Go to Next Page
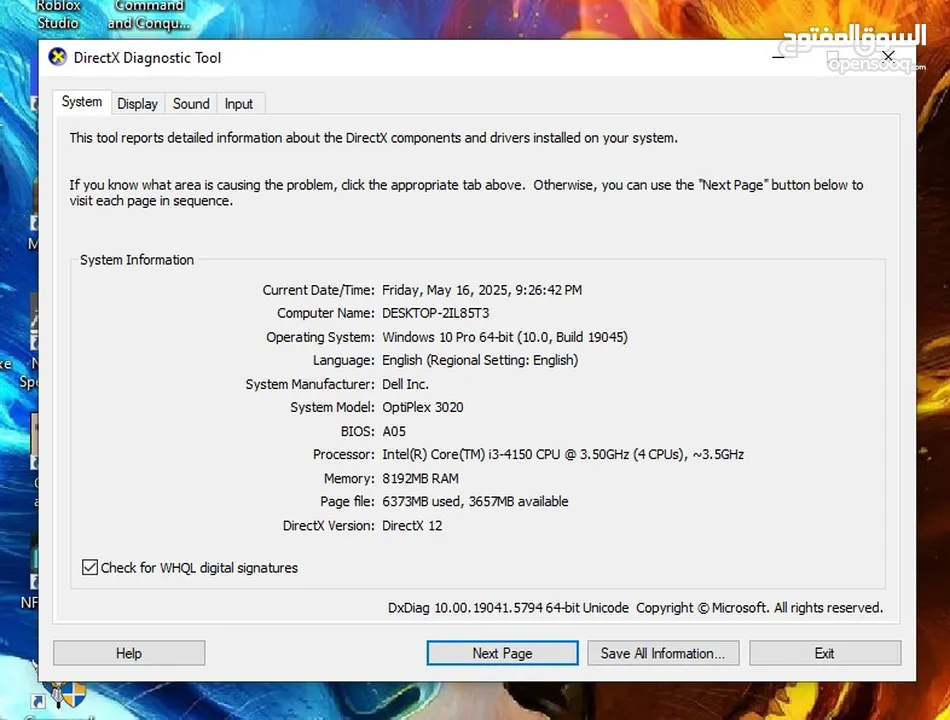 502,653
